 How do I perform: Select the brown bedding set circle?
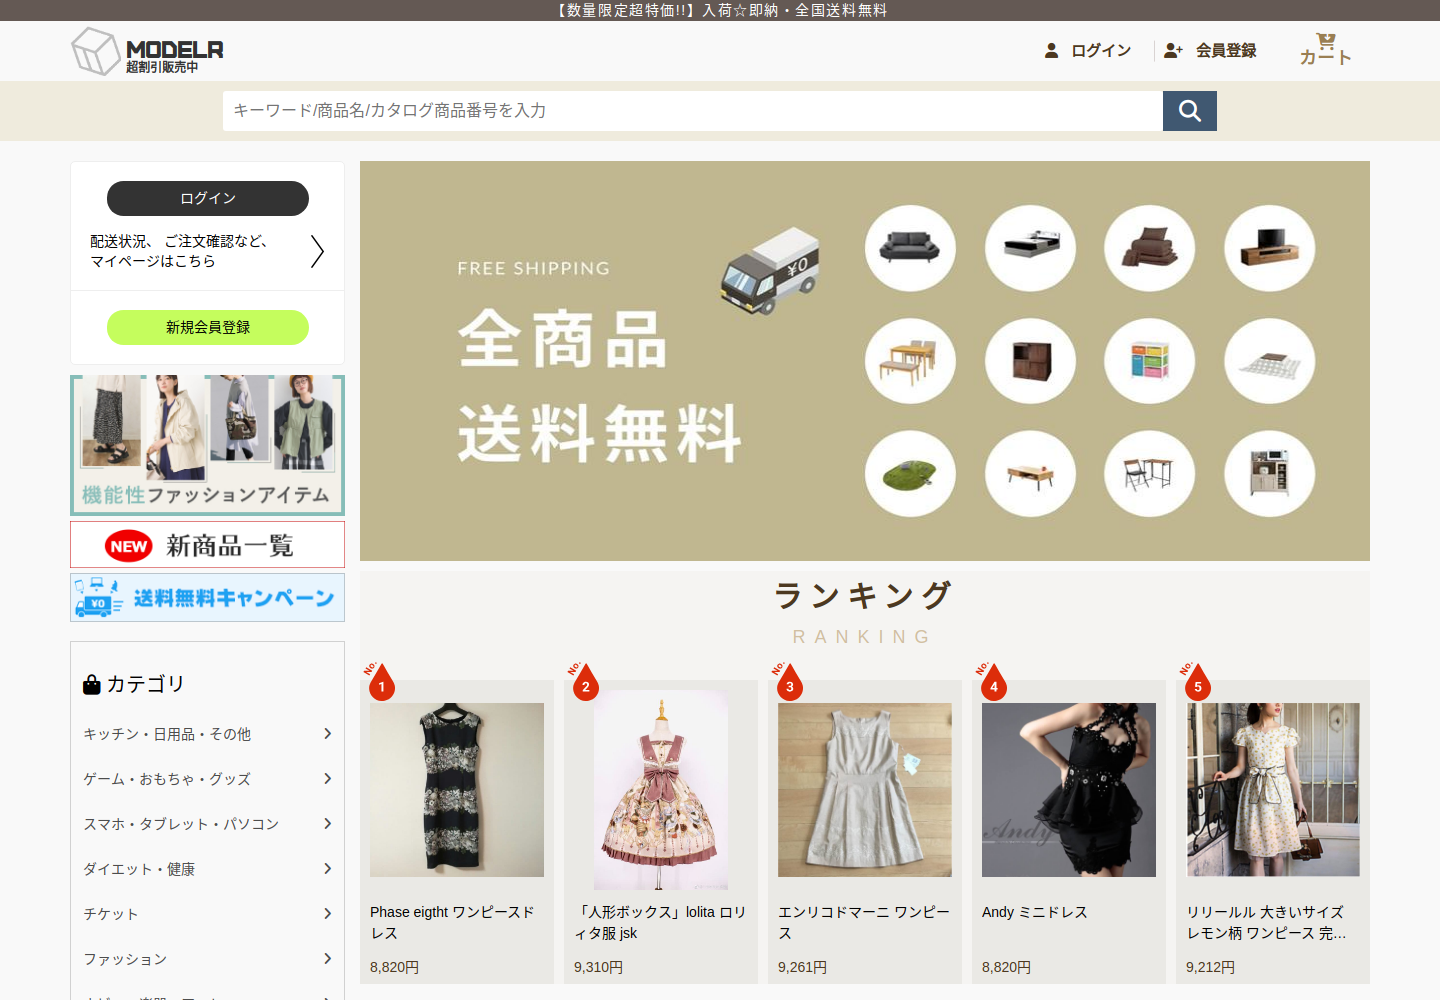pyautogui.click(x=1149, y=248)
